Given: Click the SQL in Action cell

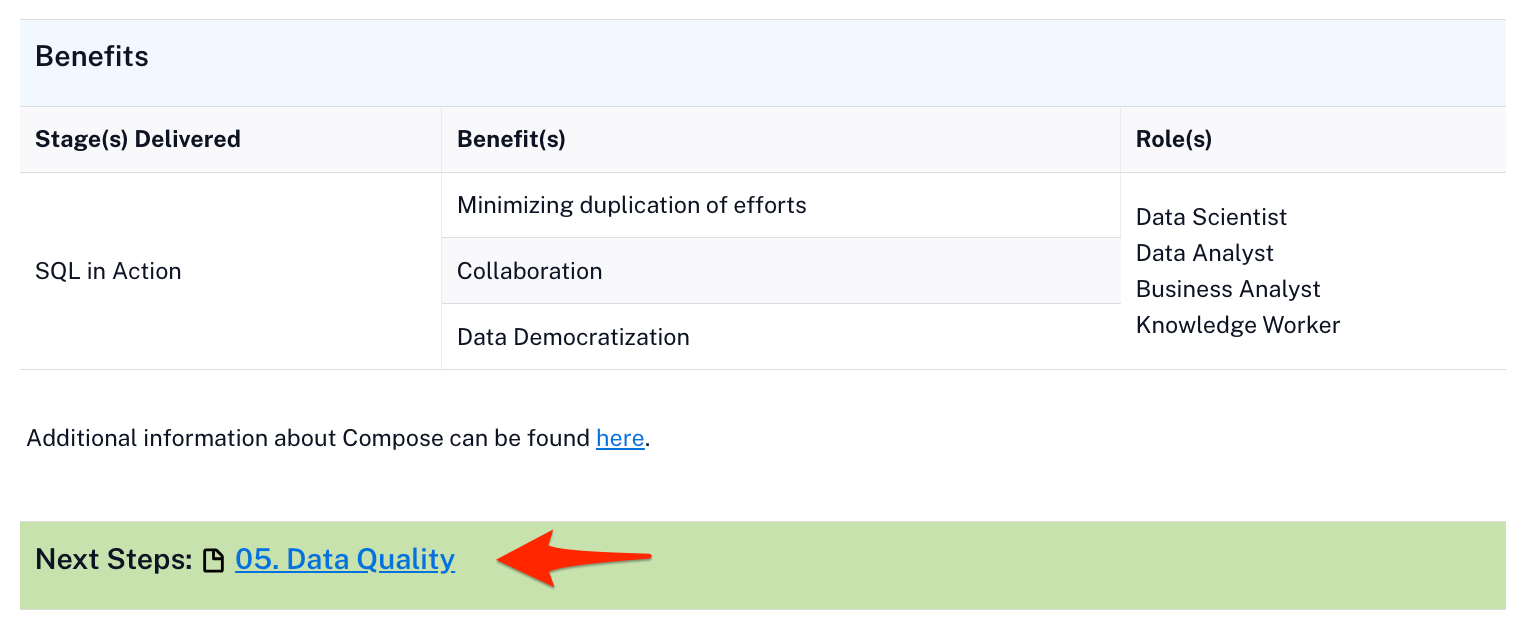Looking at the screenshot, I should 108,271.
